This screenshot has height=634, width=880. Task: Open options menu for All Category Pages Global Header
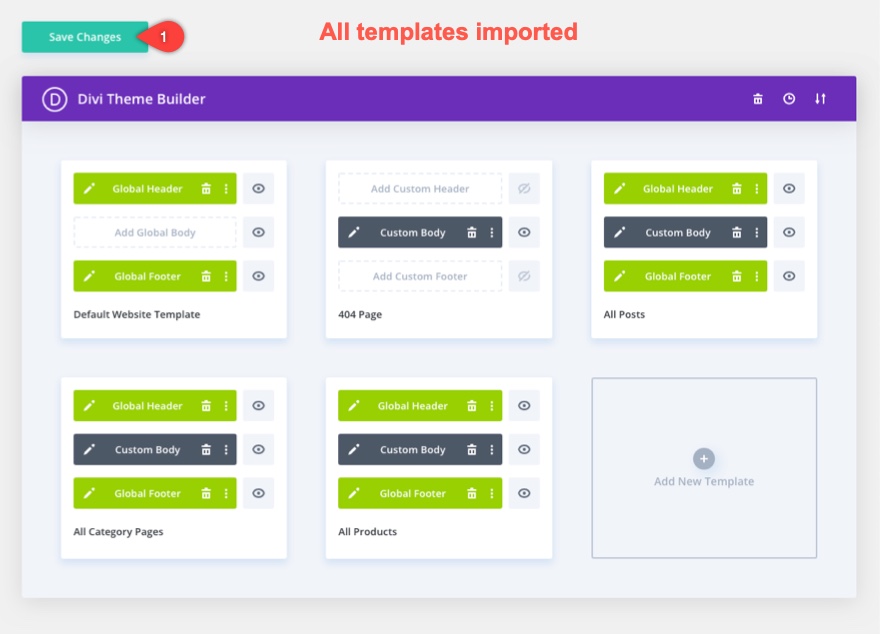pyautogui.click(x=226, y=406)
